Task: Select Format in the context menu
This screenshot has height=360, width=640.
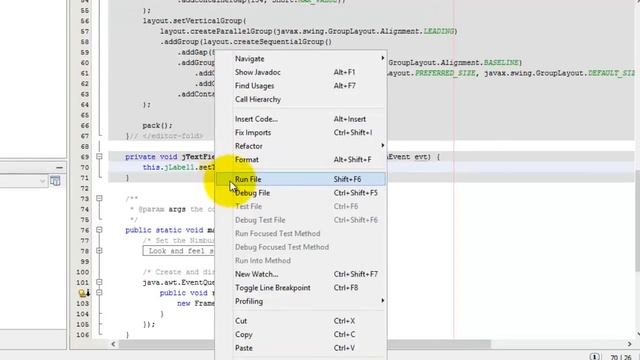Action: click(x=301, y=160)
